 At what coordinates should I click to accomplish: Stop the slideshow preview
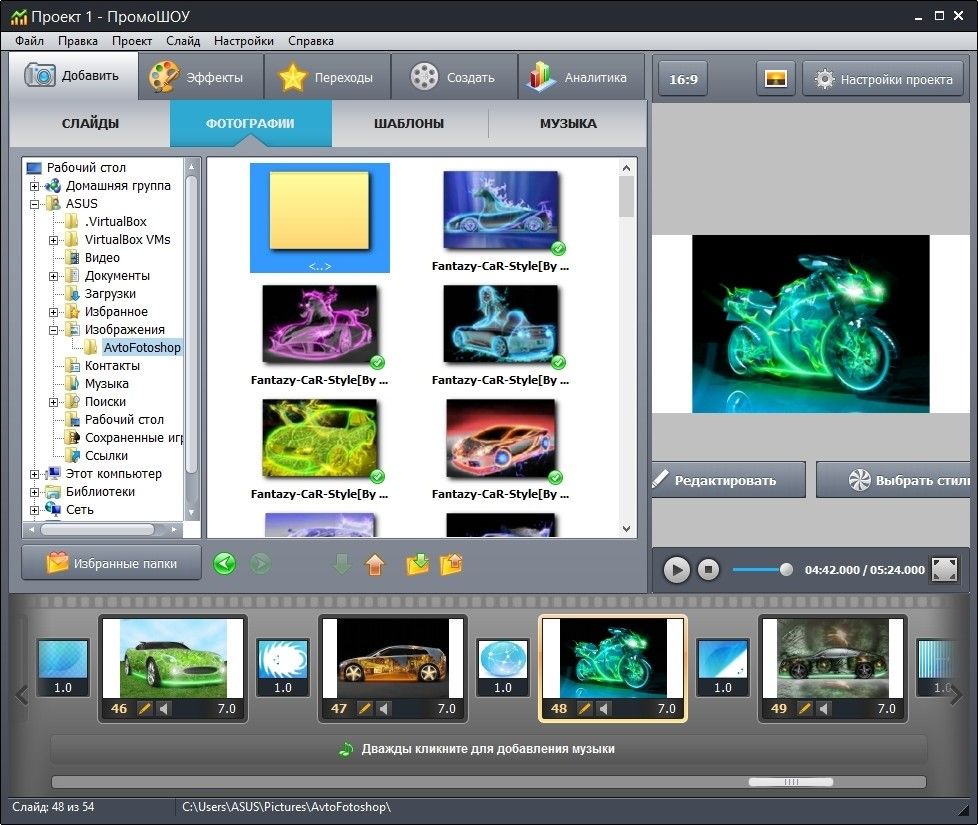point(708,570)
